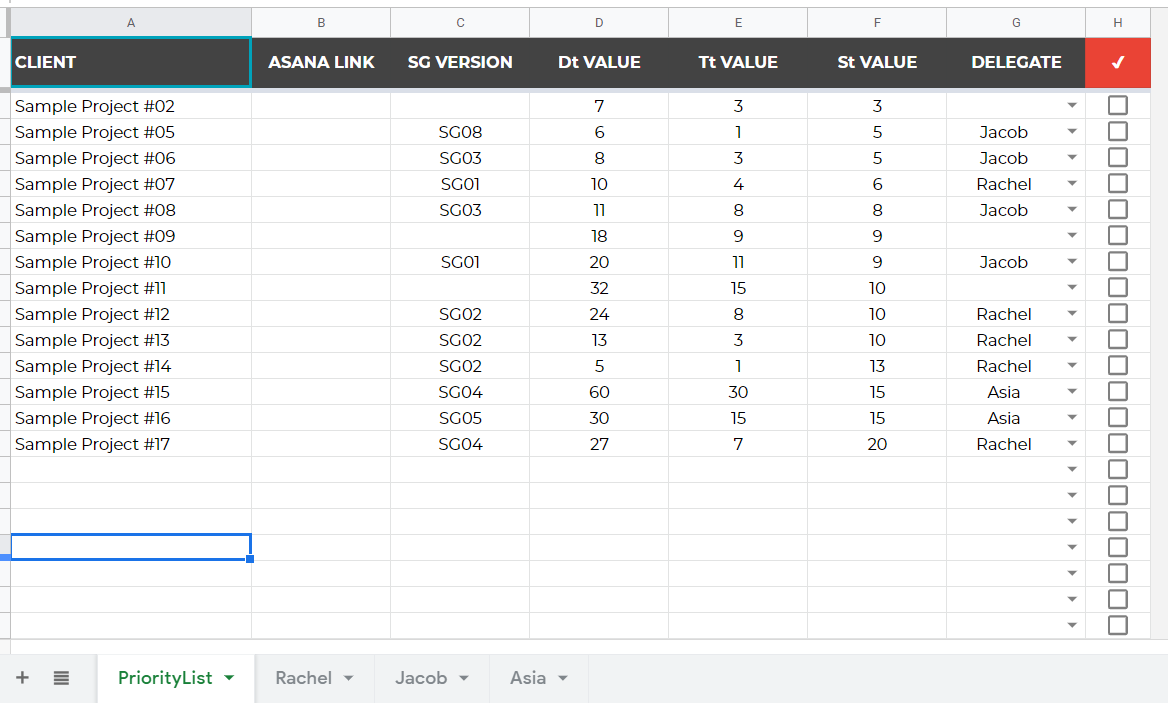This screenshot has width=1168, height=703.
Task: Check the checkbox in the first empty row
Action: click(x=1117, y=469)
